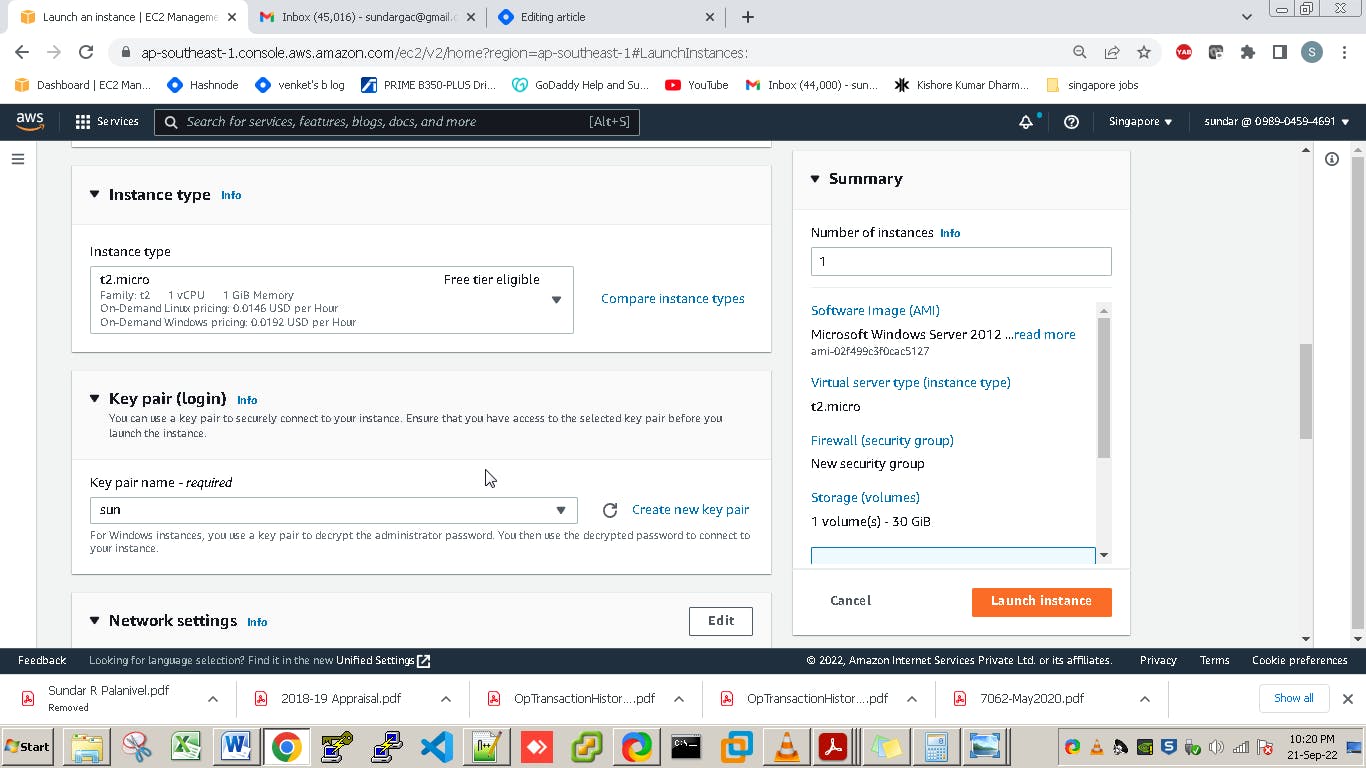Open Compare instance types link

coord(673,299)
